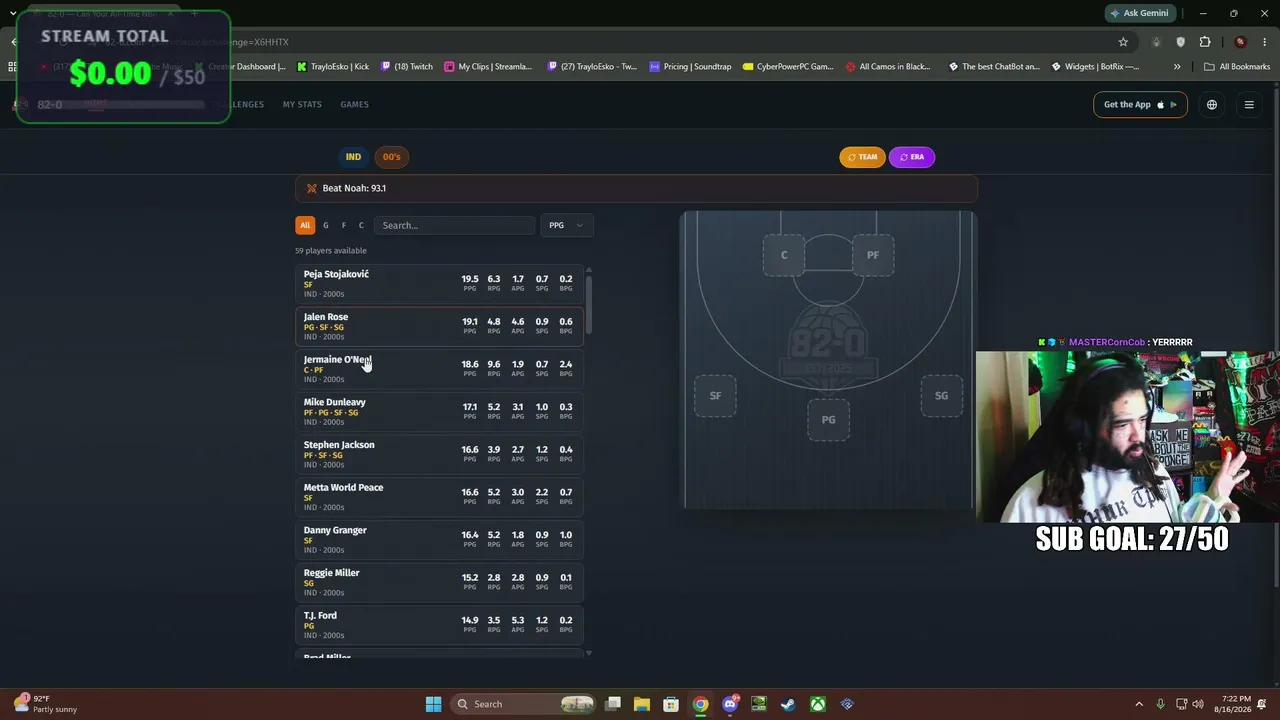Viewport: 1280px width, 720px height.
Task: Open the TrayloEsko Kick bookmark
Action: [333, 67]
